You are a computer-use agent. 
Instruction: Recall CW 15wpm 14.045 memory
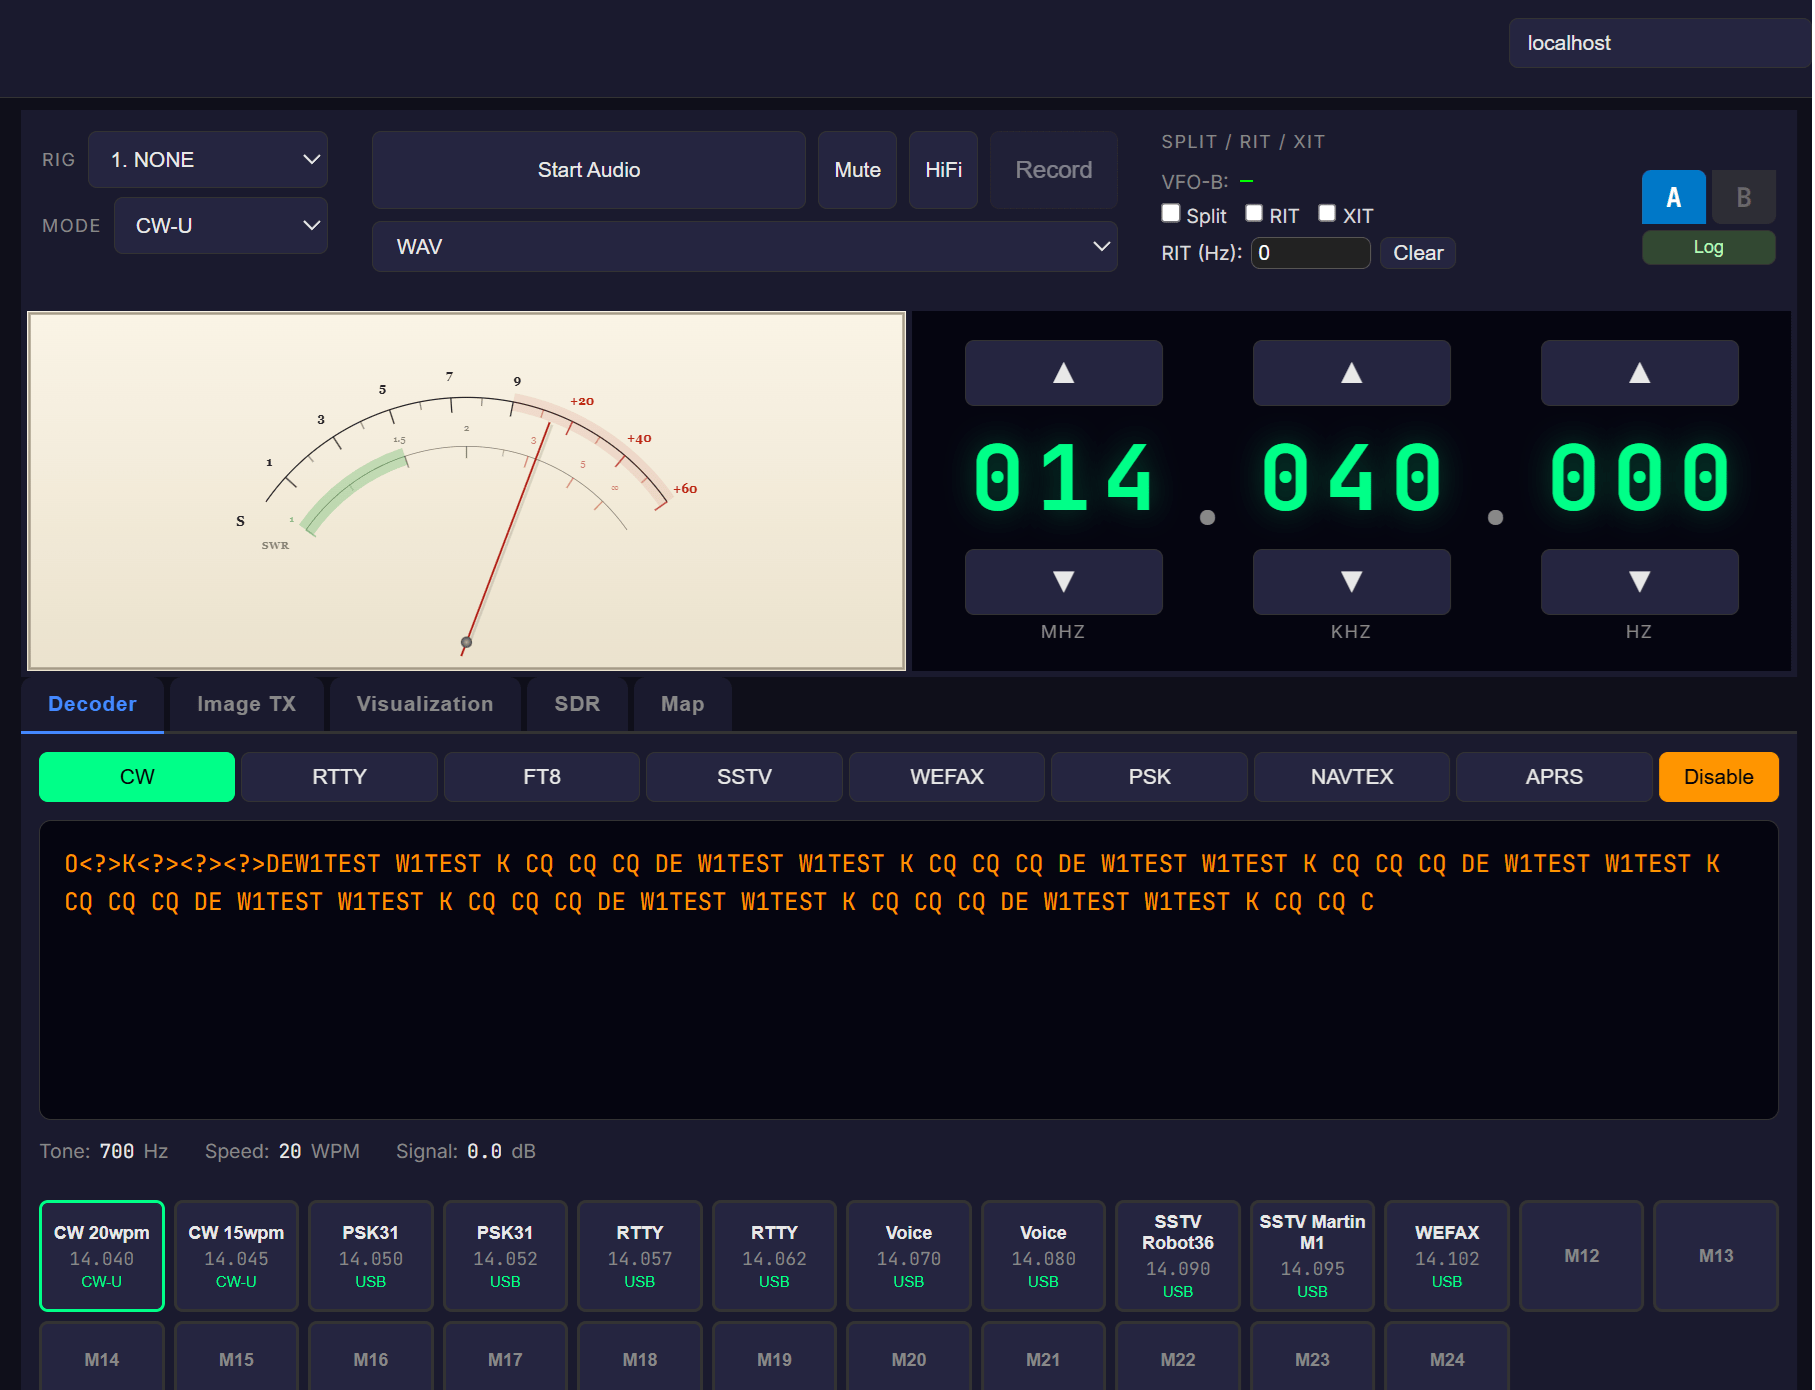pyautogui.click(x=236, y=1256)
